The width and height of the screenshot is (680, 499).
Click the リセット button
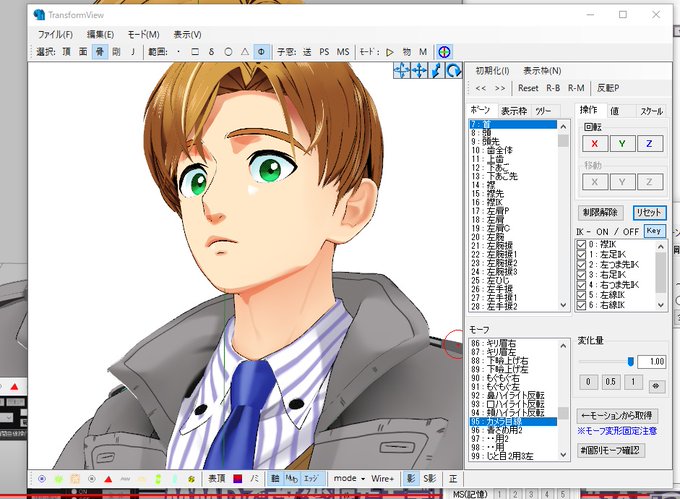pos(649,212)
